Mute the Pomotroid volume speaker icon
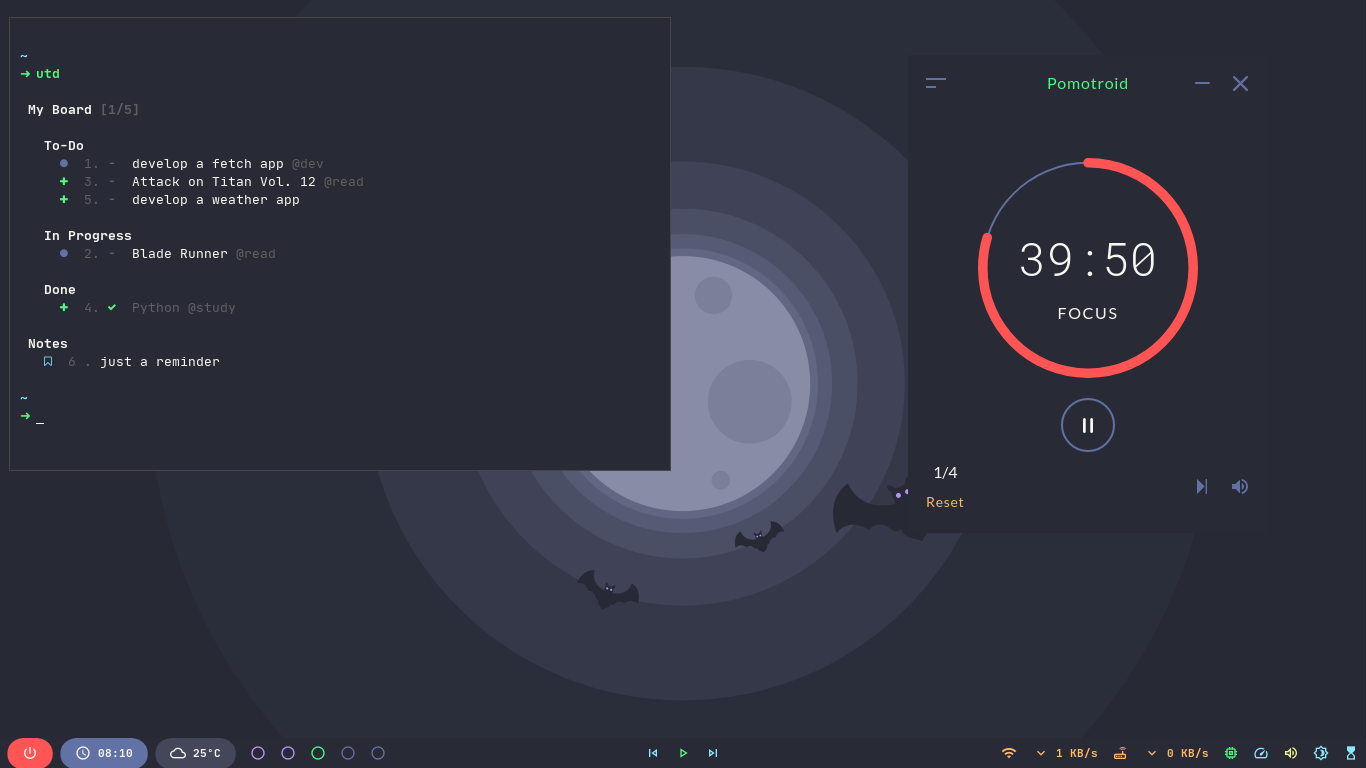This screenshot has height=768, width=1366. click(1240, 486)
